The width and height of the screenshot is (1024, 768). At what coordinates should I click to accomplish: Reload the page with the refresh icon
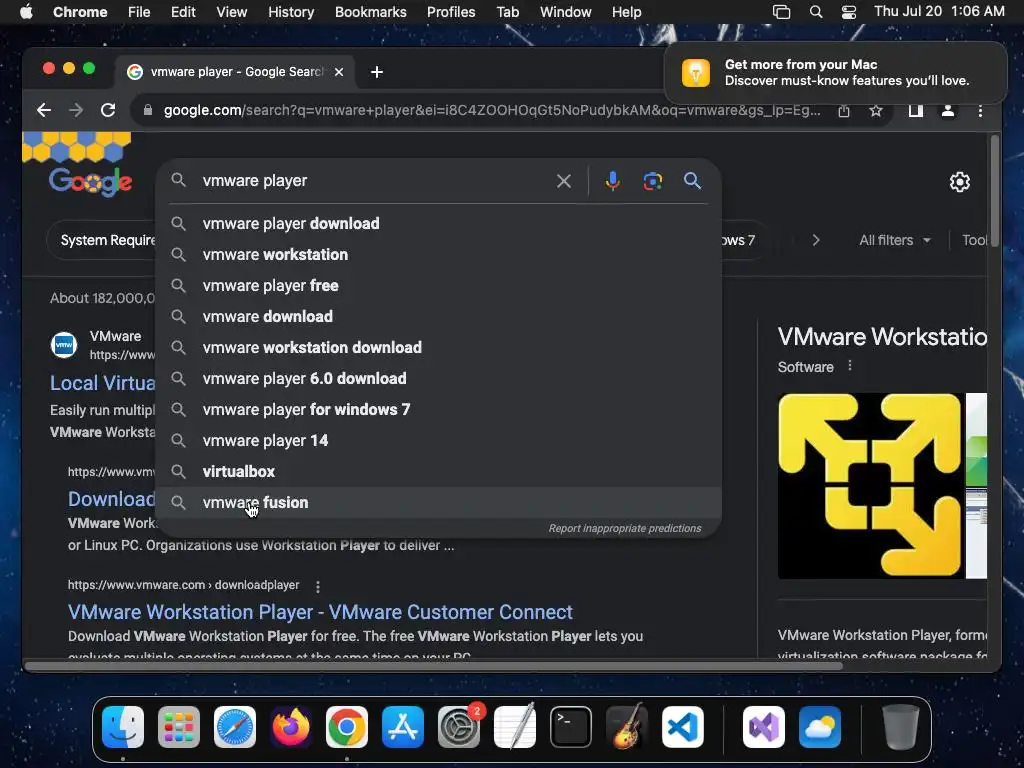(108, 110)
